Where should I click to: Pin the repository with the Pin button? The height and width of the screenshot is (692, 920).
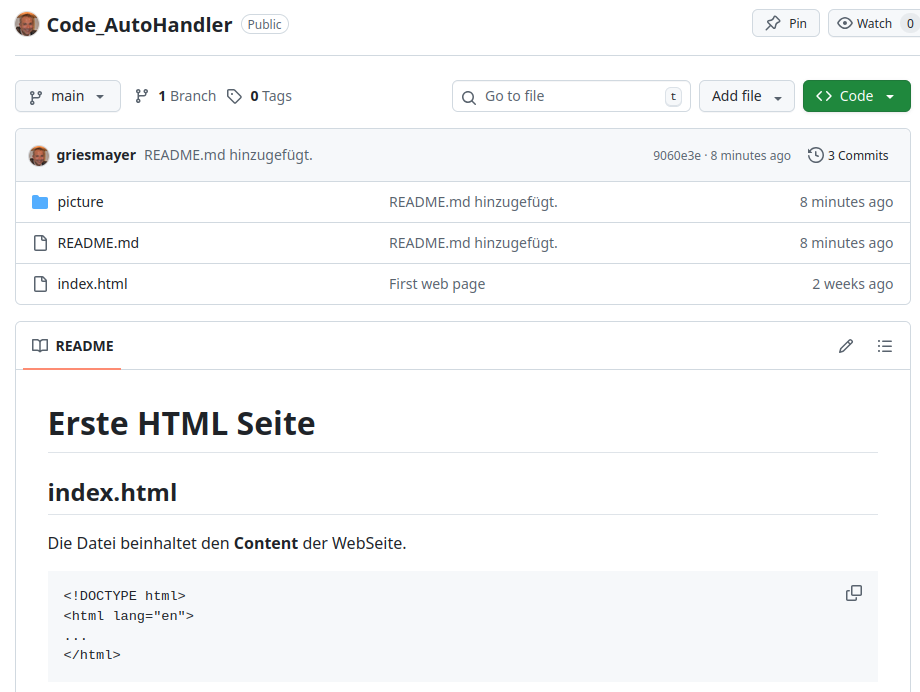click(x=785, y=23)
